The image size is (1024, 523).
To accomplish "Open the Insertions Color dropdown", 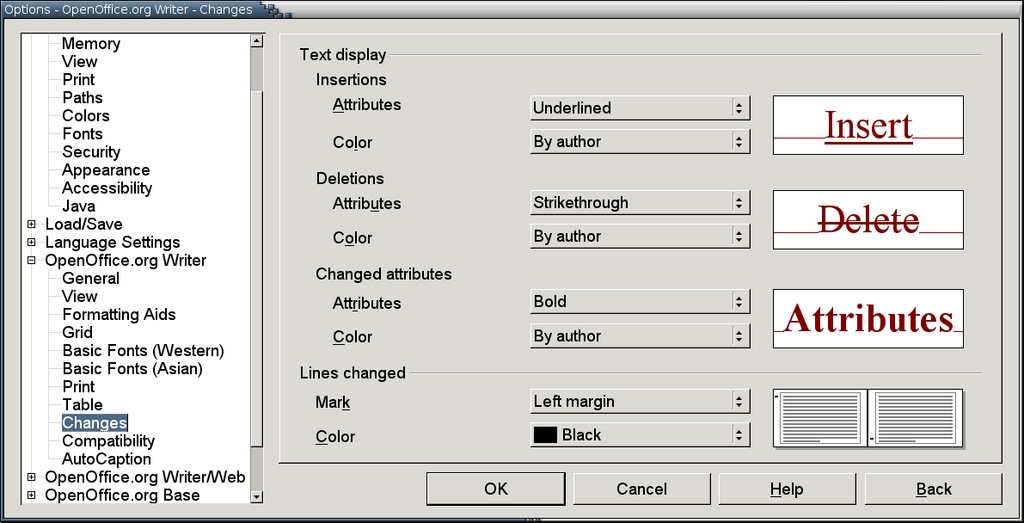I will [x=639, y=142].
